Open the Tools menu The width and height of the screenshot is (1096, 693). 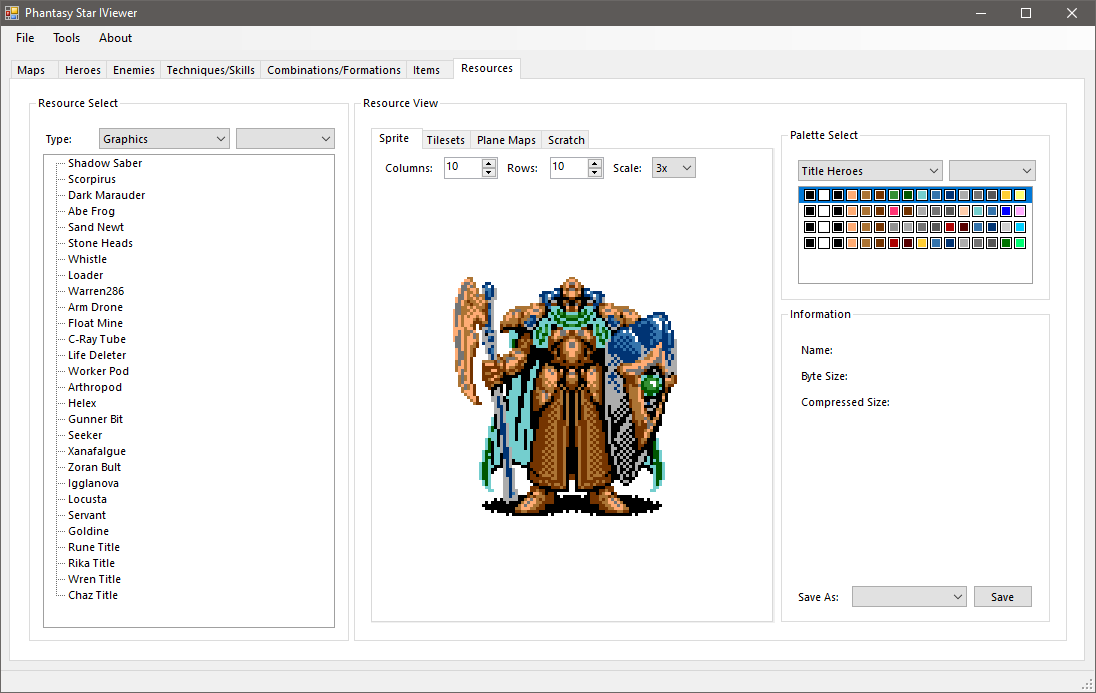66,38
